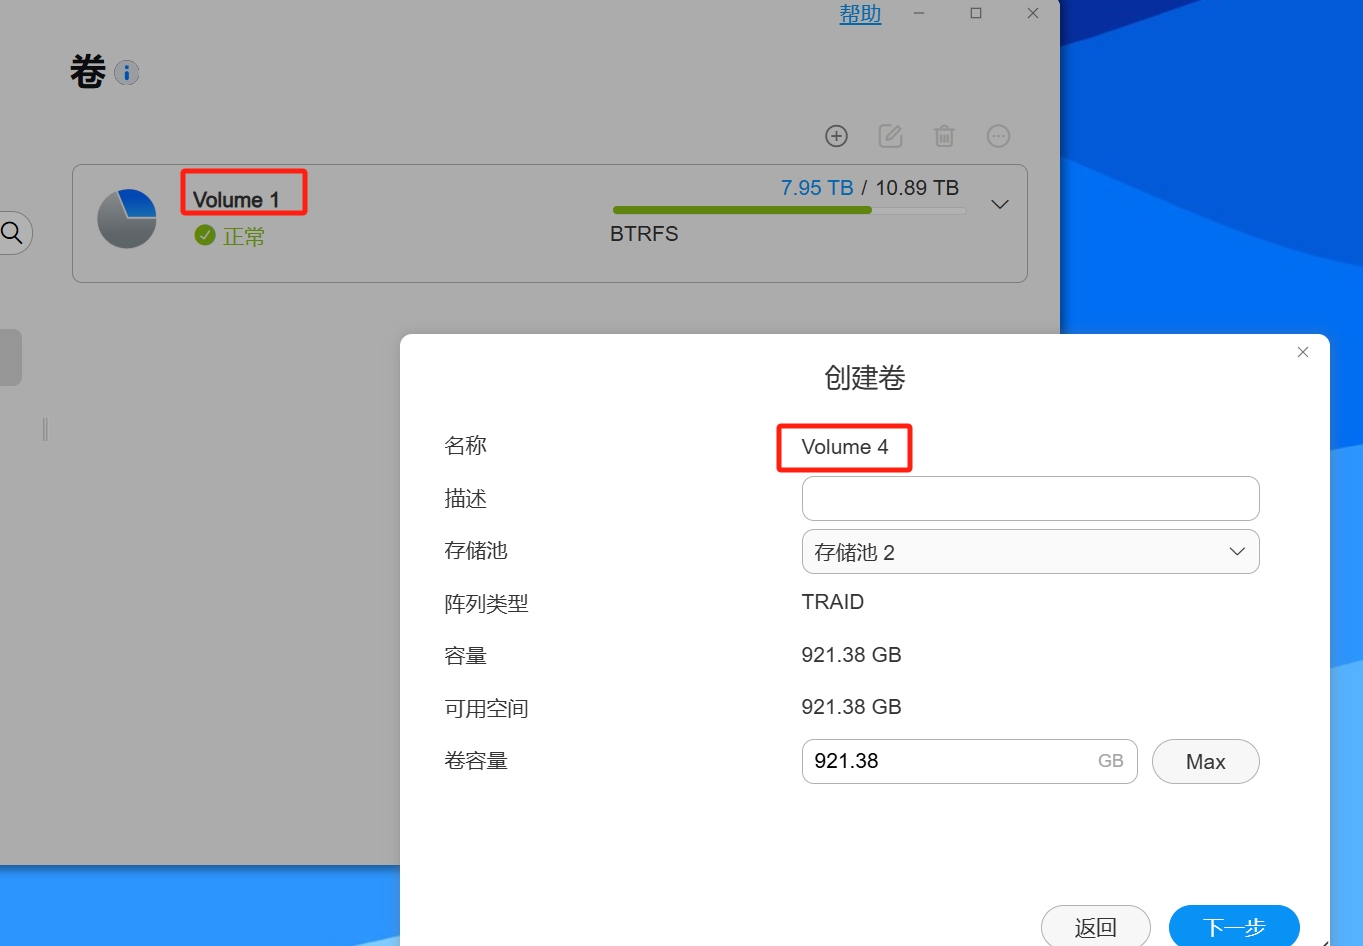The image size is (1363, 946).
Task: Open the 帮助 help link
Action: 860,14
